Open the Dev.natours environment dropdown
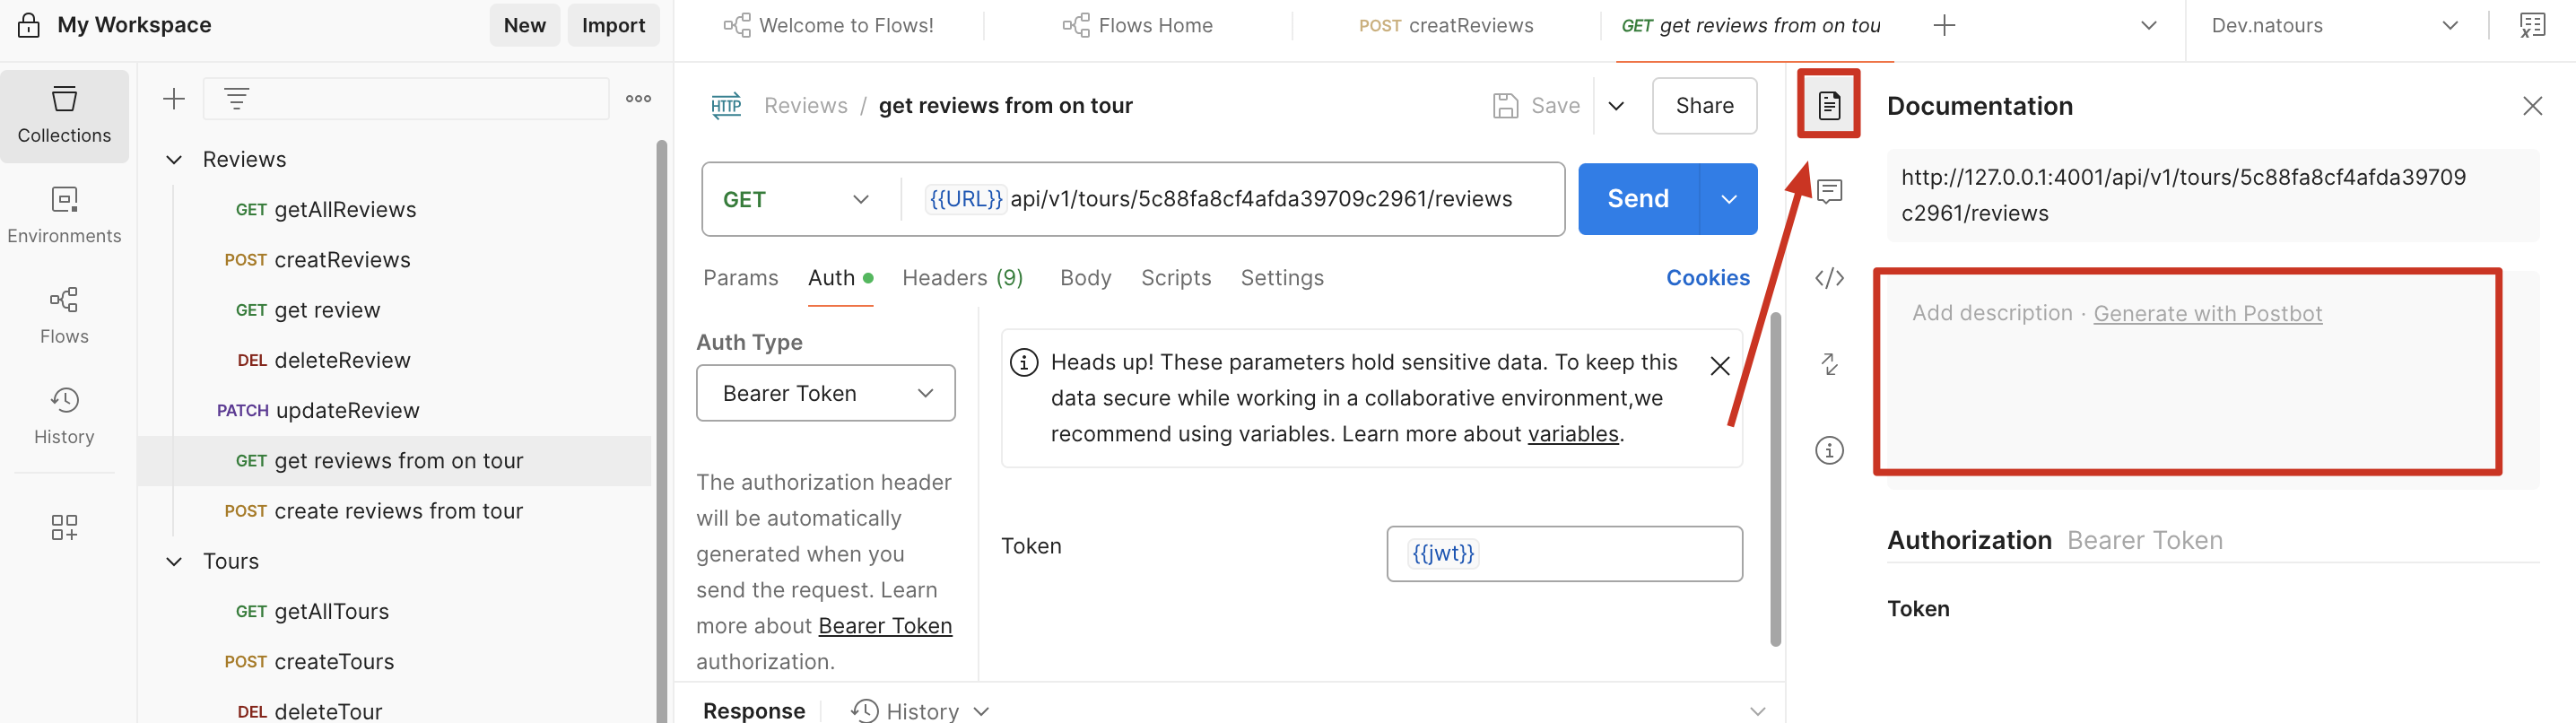2576x723 pixels. pos(2333,26)
